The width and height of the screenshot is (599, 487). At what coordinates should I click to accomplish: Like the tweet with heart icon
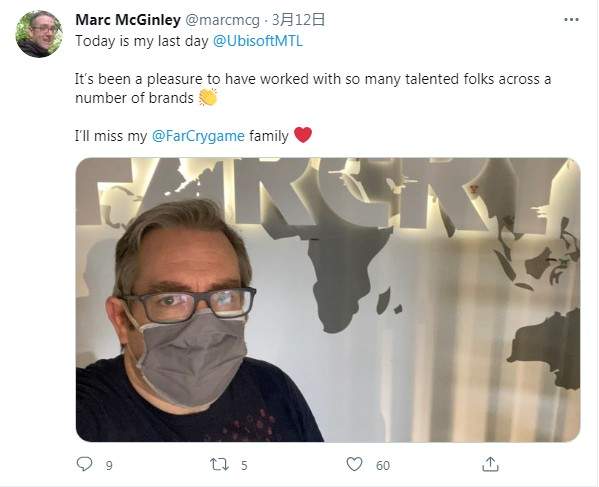point(354,464)
